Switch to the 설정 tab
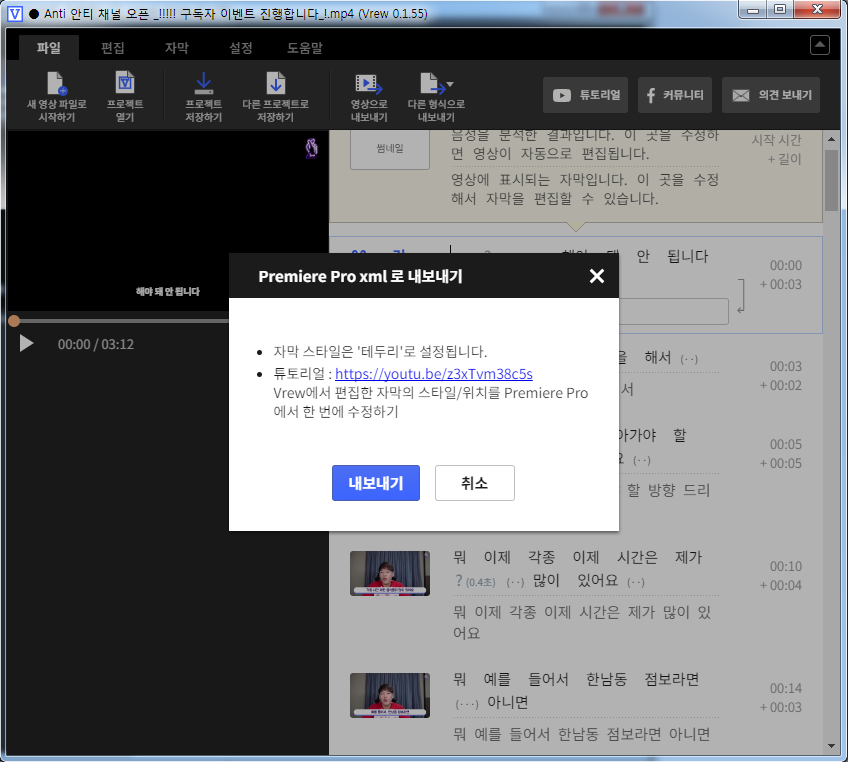Viewport: 848px width, 762px height. (241, 48)
